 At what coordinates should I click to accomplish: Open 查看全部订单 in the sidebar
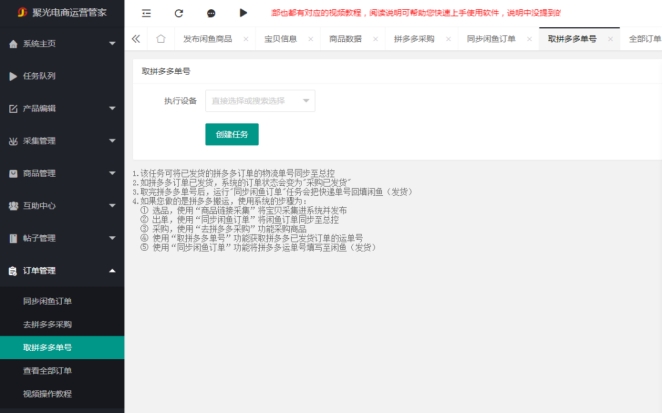pos(62,371)
